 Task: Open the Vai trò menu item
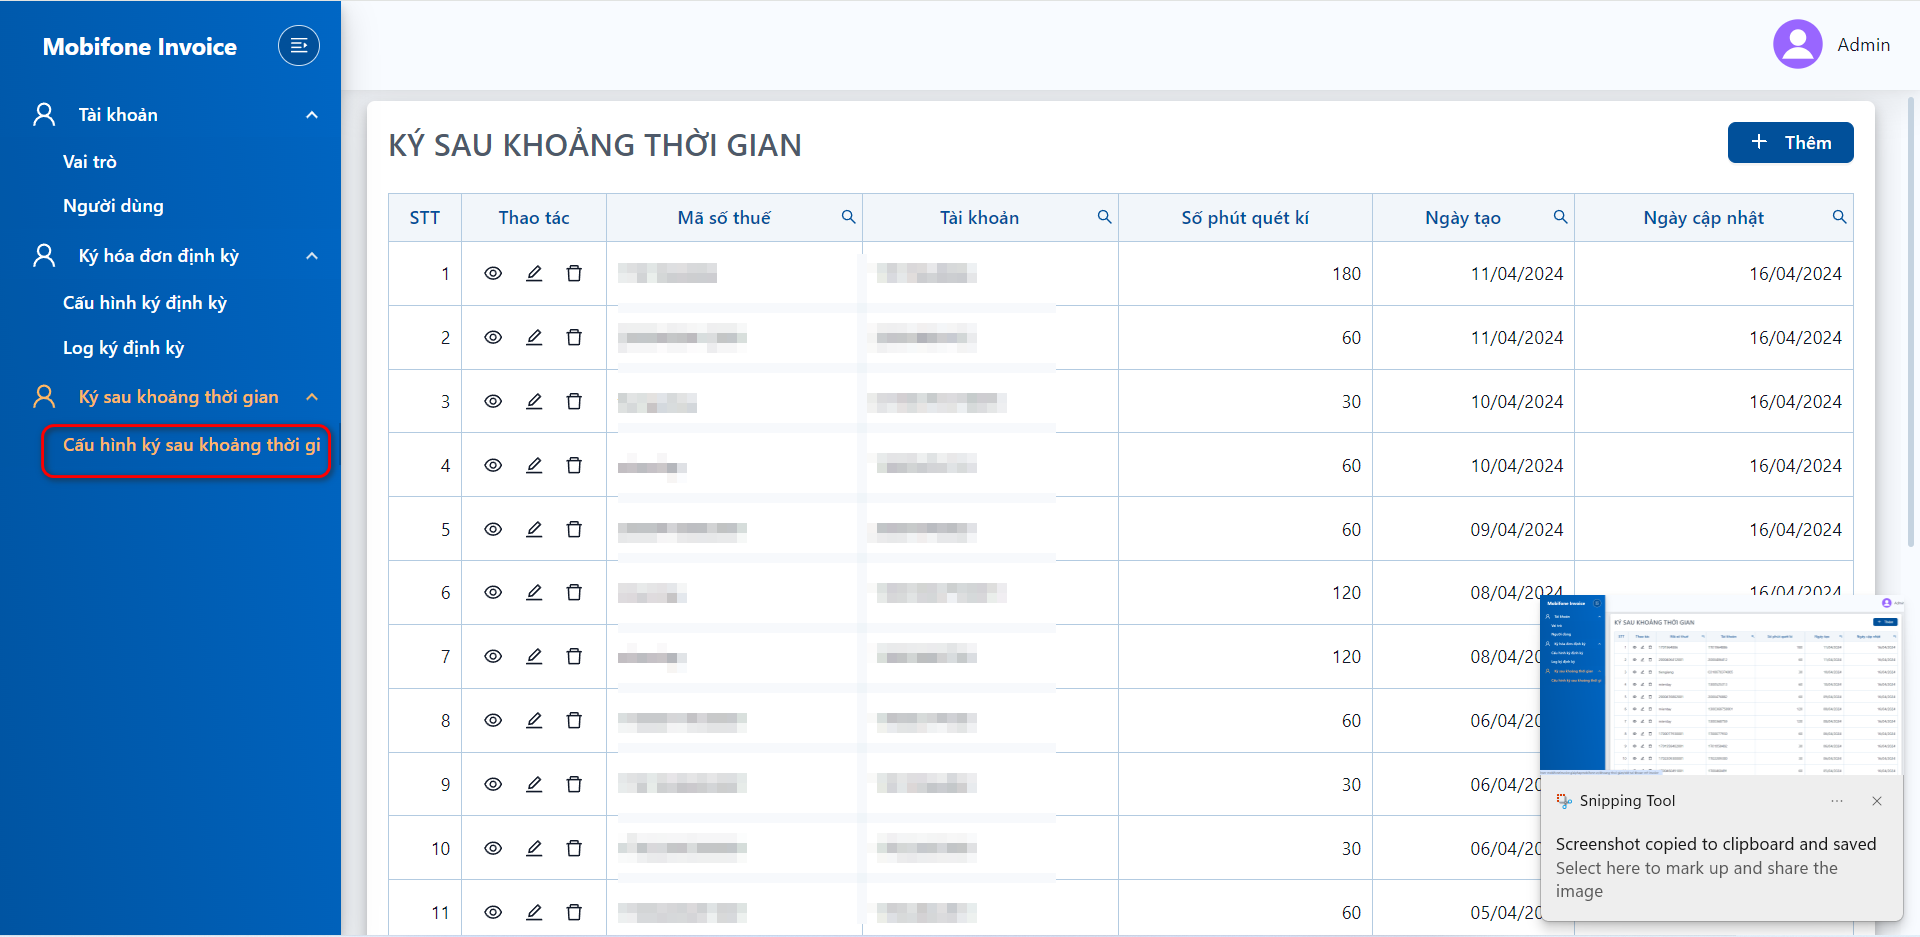pos(90,161)
